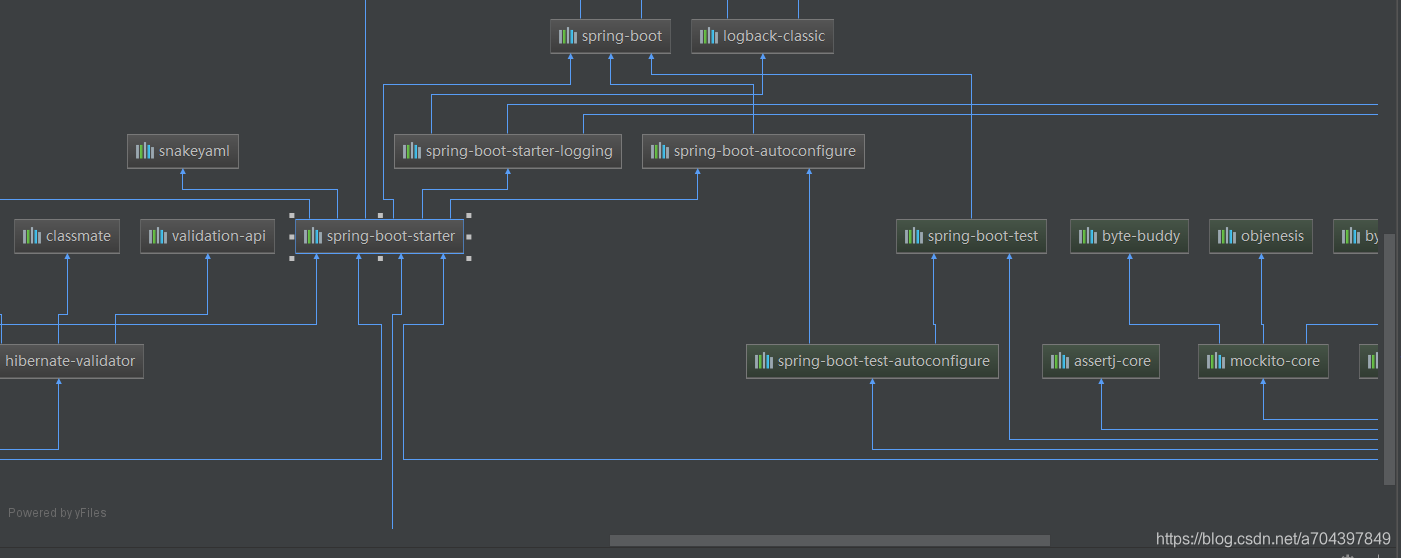Select the mockito-core node label
The image size is (1401, 558).
[1275, 361]
